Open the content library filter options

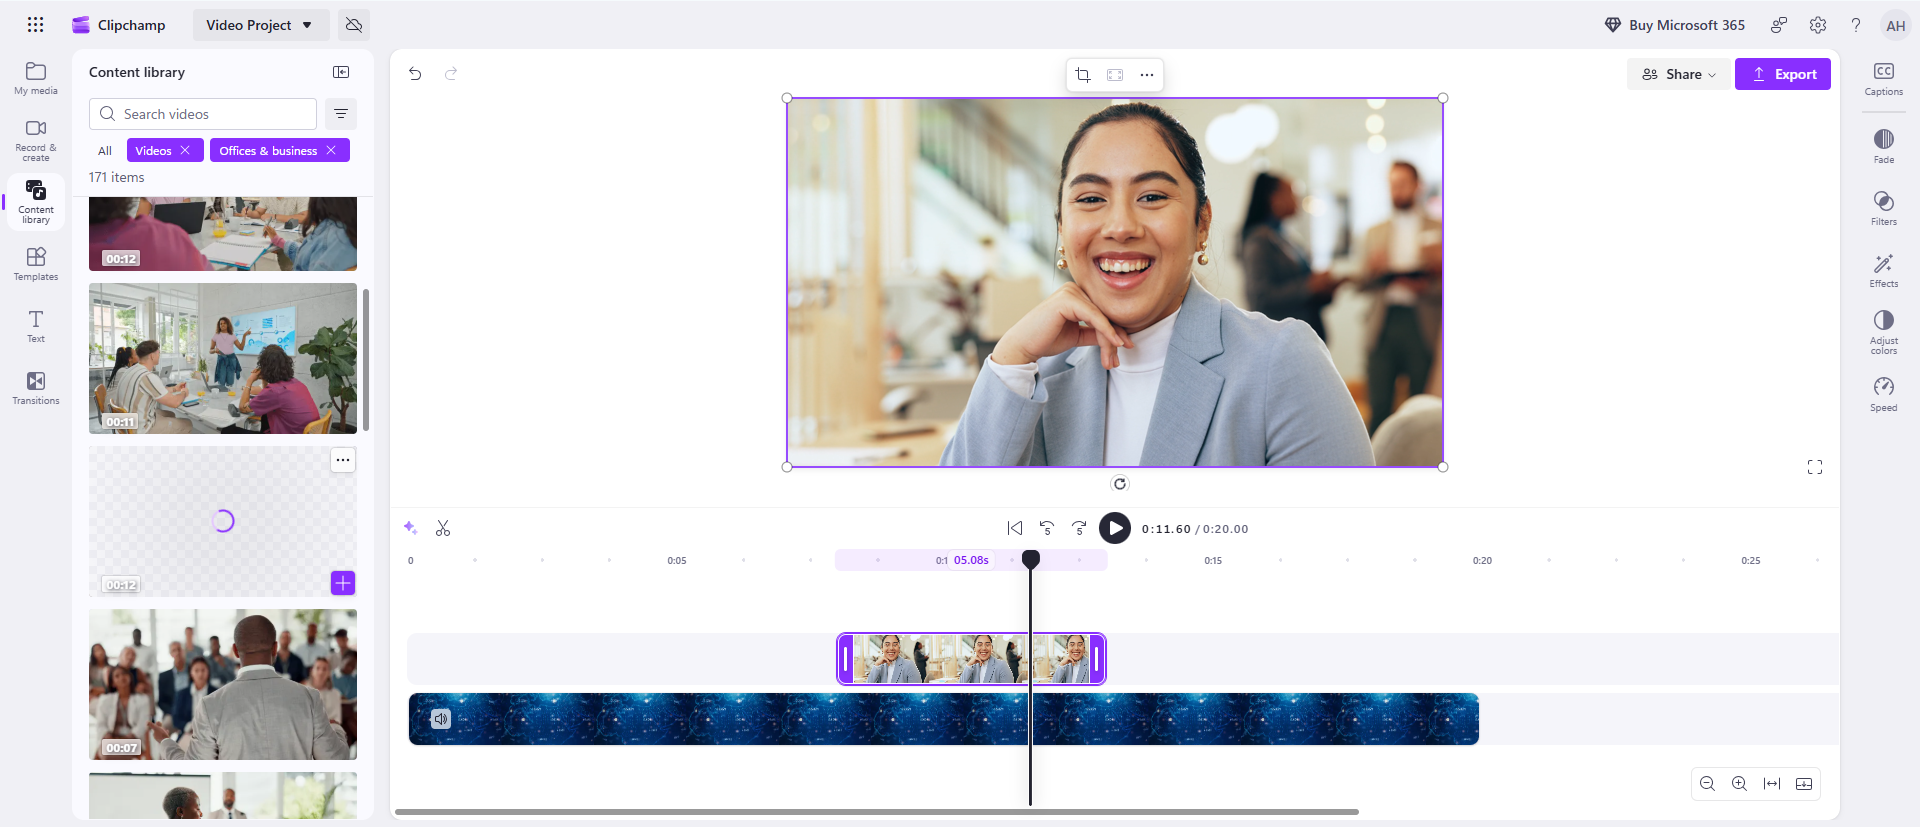tap(341, 114)
